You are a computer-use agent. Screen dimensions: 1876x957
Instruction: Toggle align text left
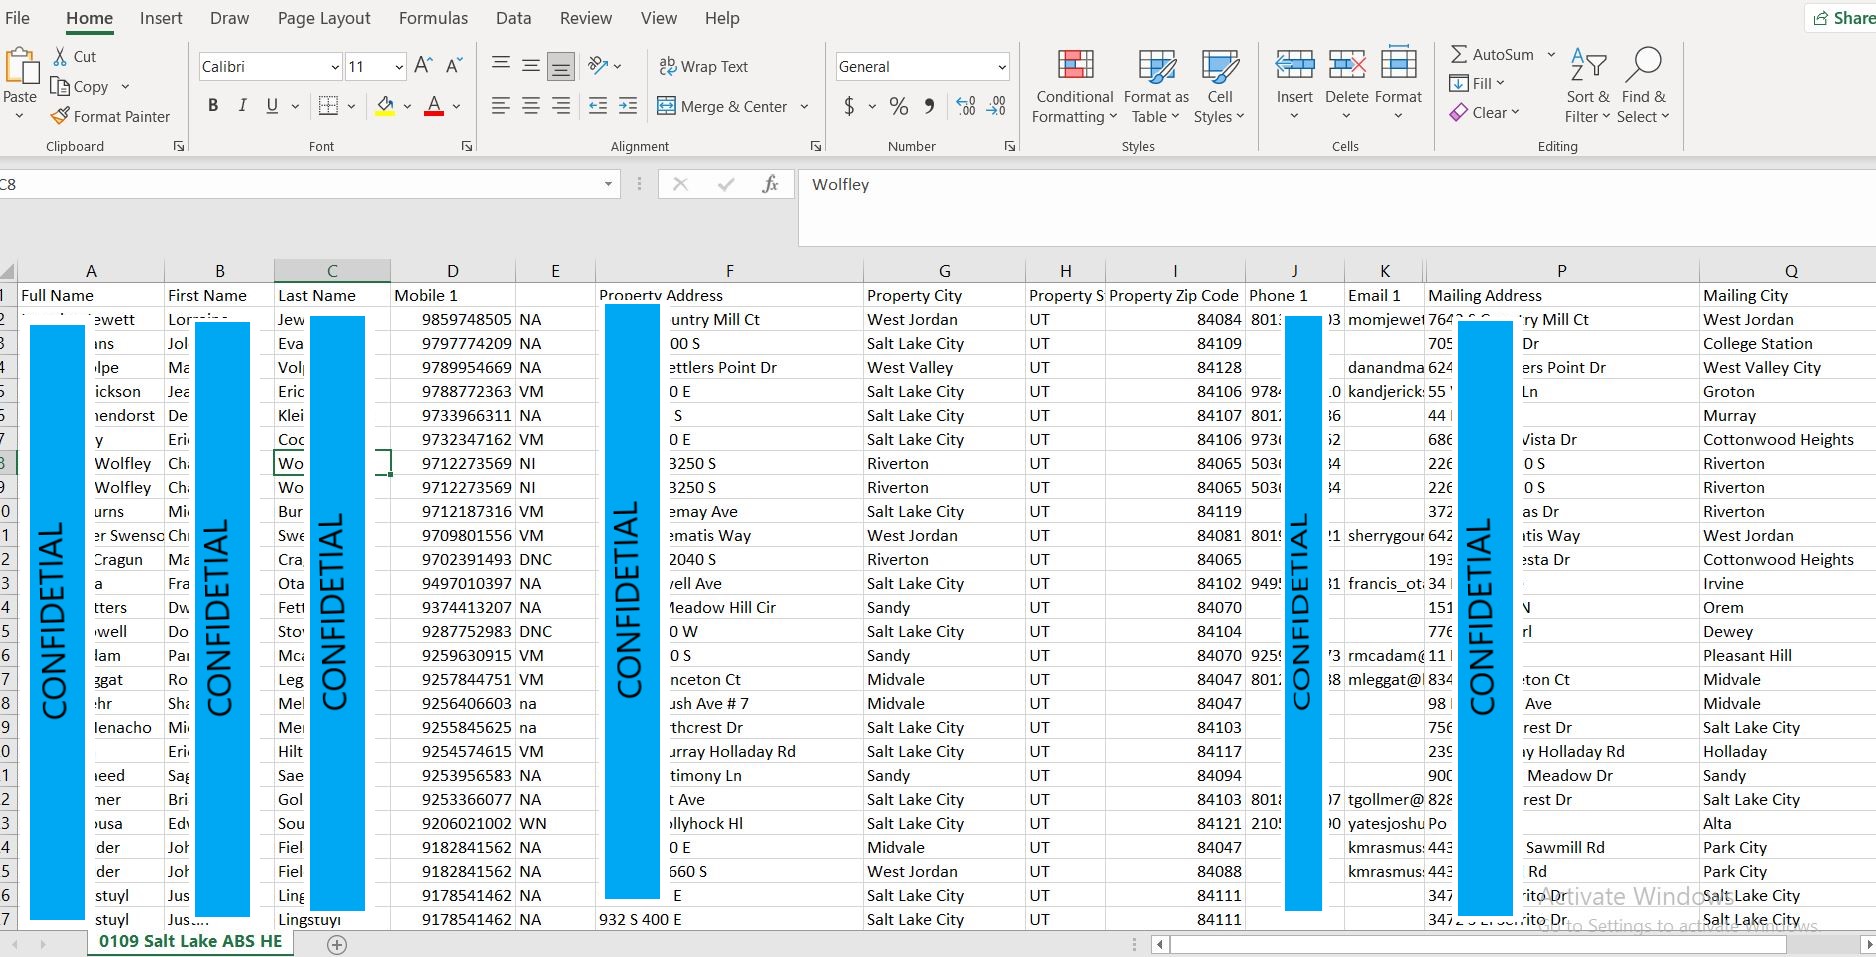tap(501, 106)
